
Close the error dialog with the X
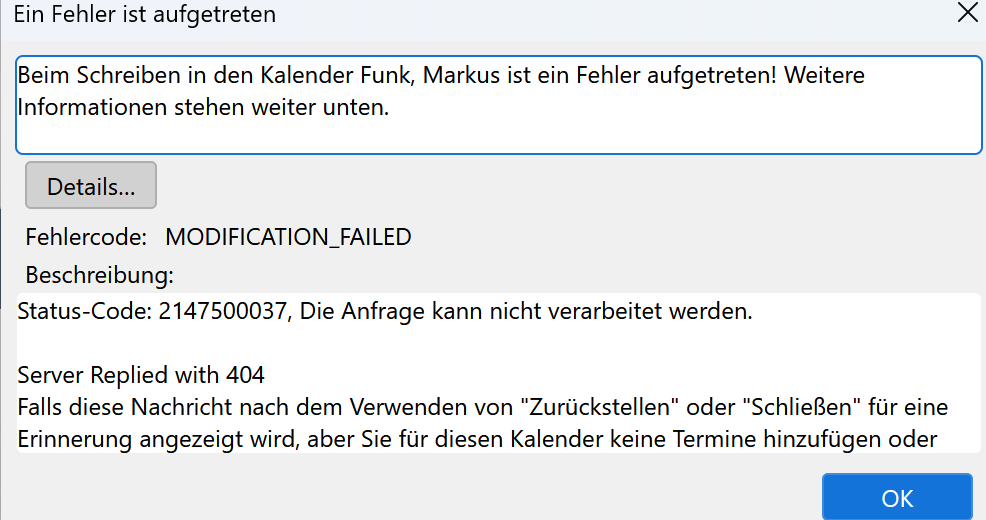point(968,13)
